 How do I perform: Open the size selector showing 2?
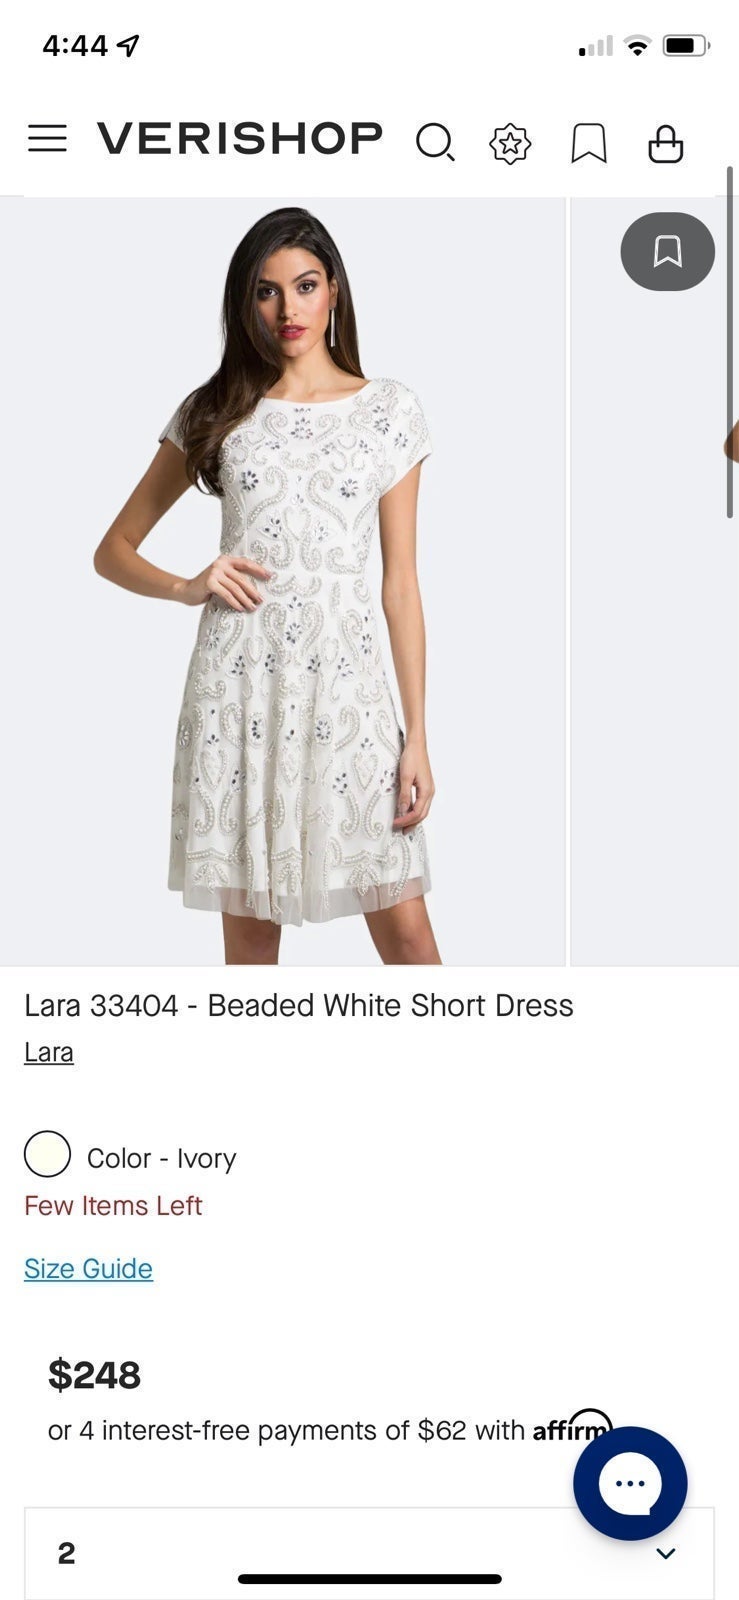click(x=369, y=1553)
